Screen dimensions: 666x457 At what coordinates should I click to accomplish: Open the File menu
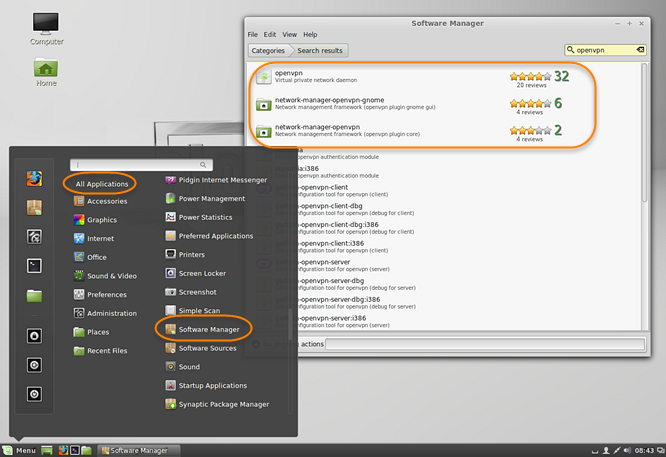click(x=253, y=34)
